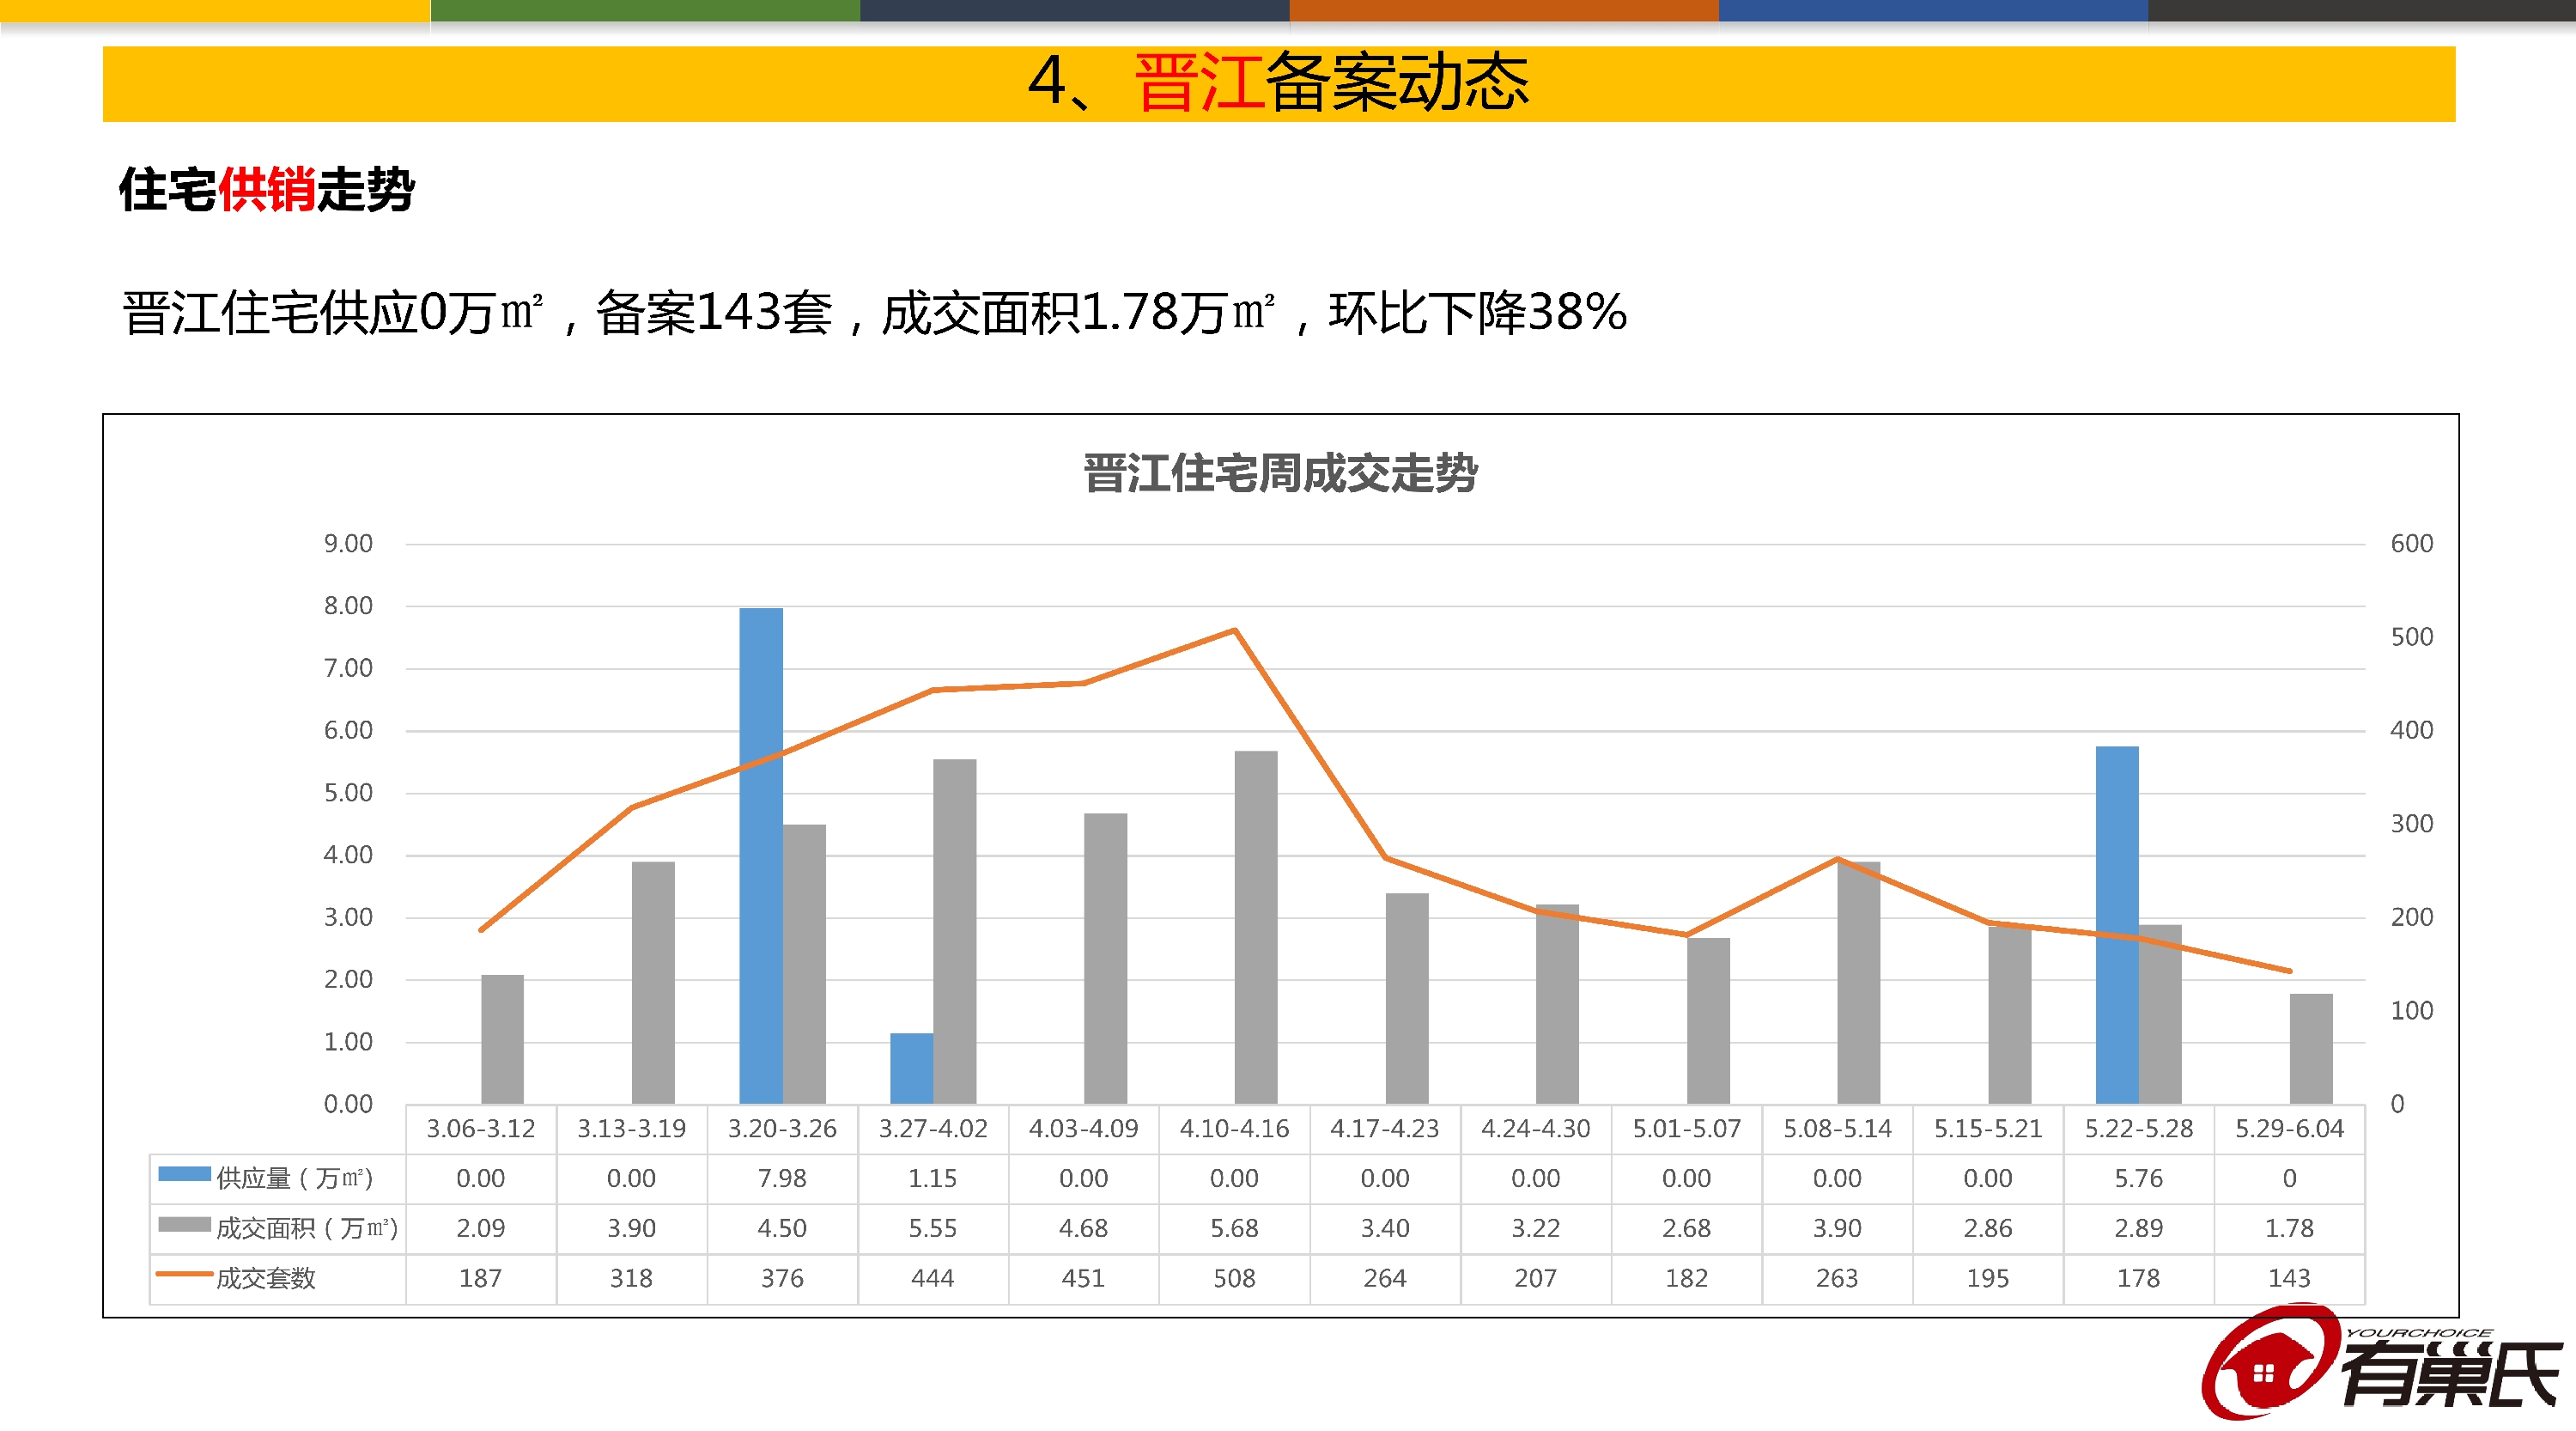2576x1431 pixels.
Task: Click the units count 195 cell
Action: [1988, 1279]
